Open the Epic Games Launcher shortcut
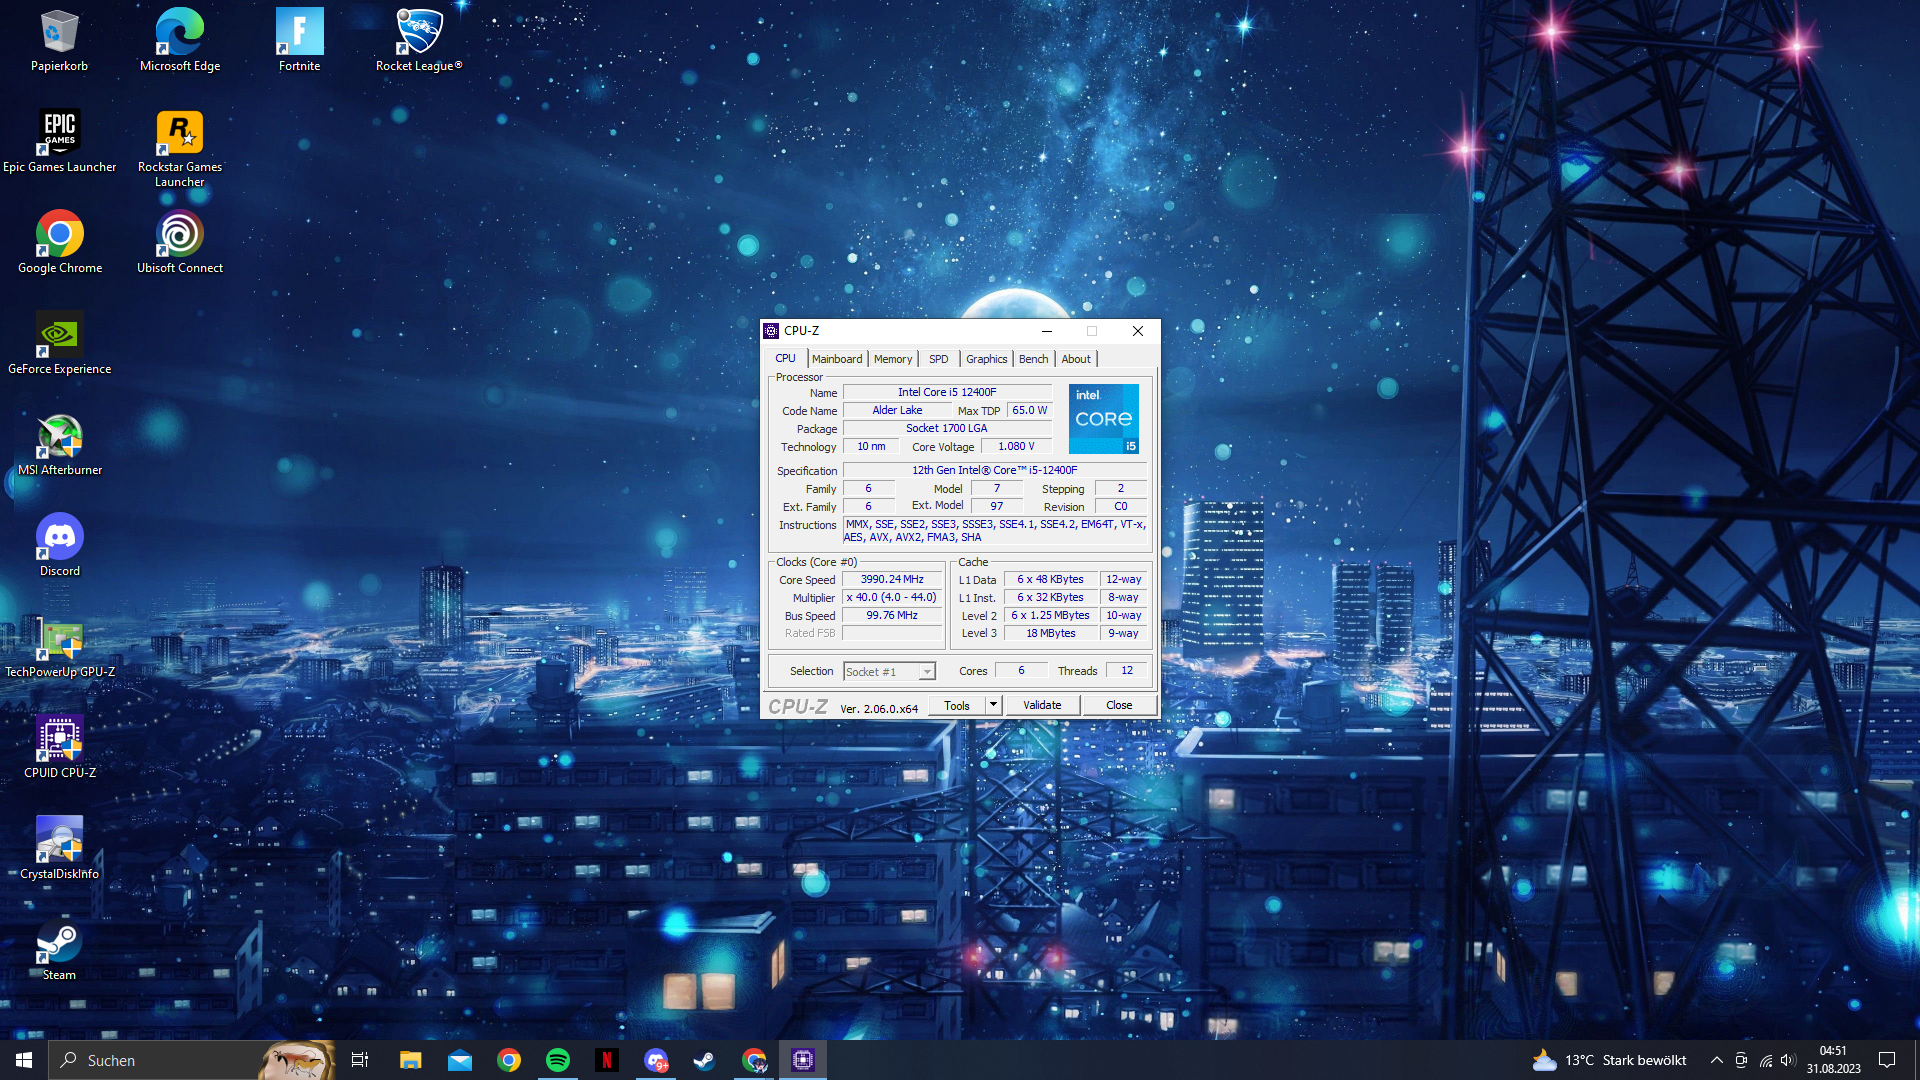The width and height of the screenshot is (1920, 1080). point(60,134)
